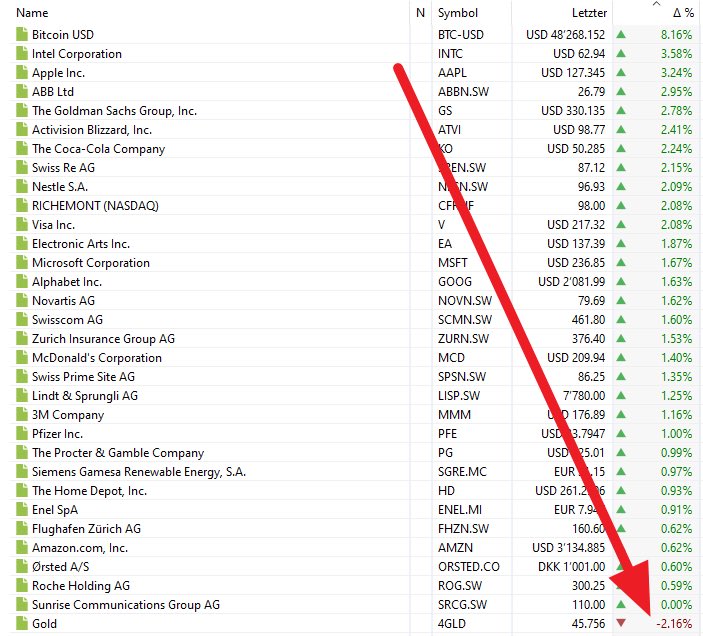The width and height of the screenshot is (703, 636).
Task: Click the Visa Inc. file icon
Action: point(22,225)
